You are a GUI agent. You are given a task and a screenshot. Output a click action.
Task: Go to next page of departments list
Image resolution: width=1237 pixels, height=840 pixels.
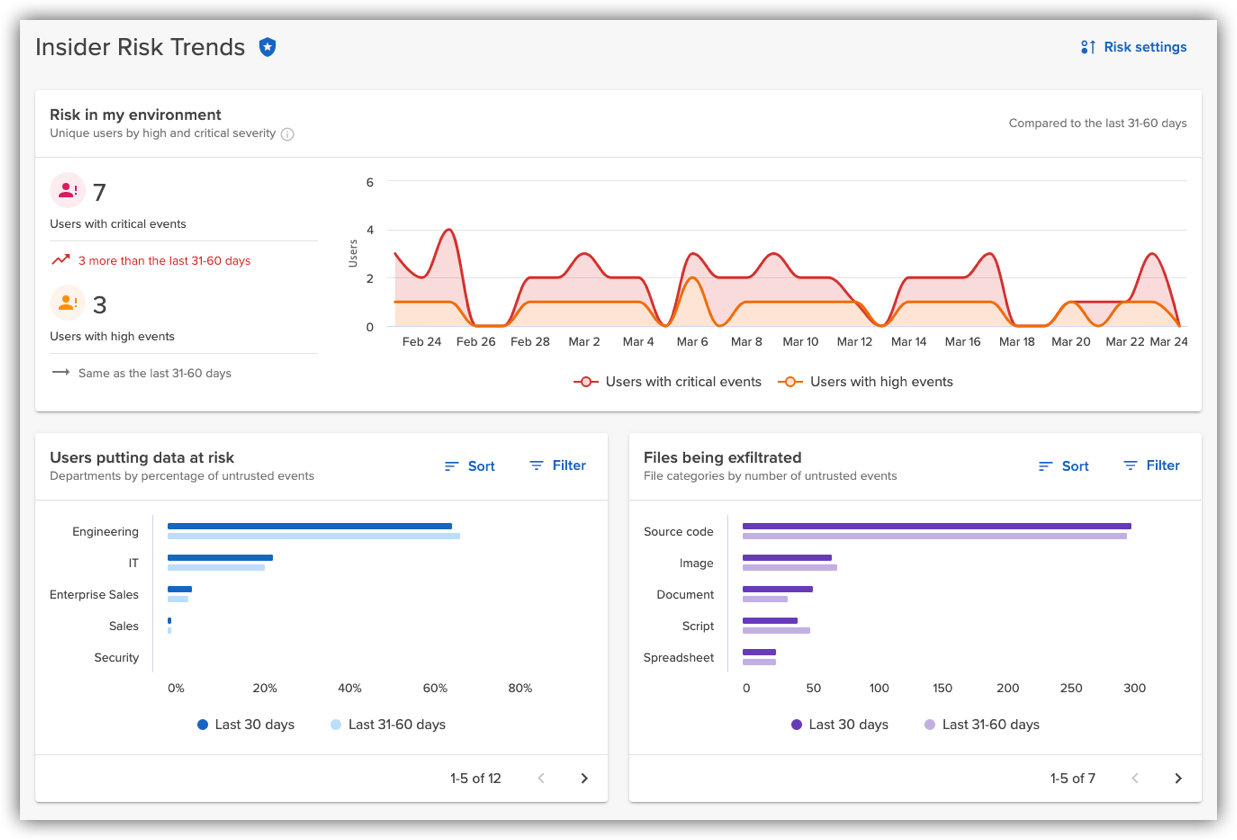point(585,778)
